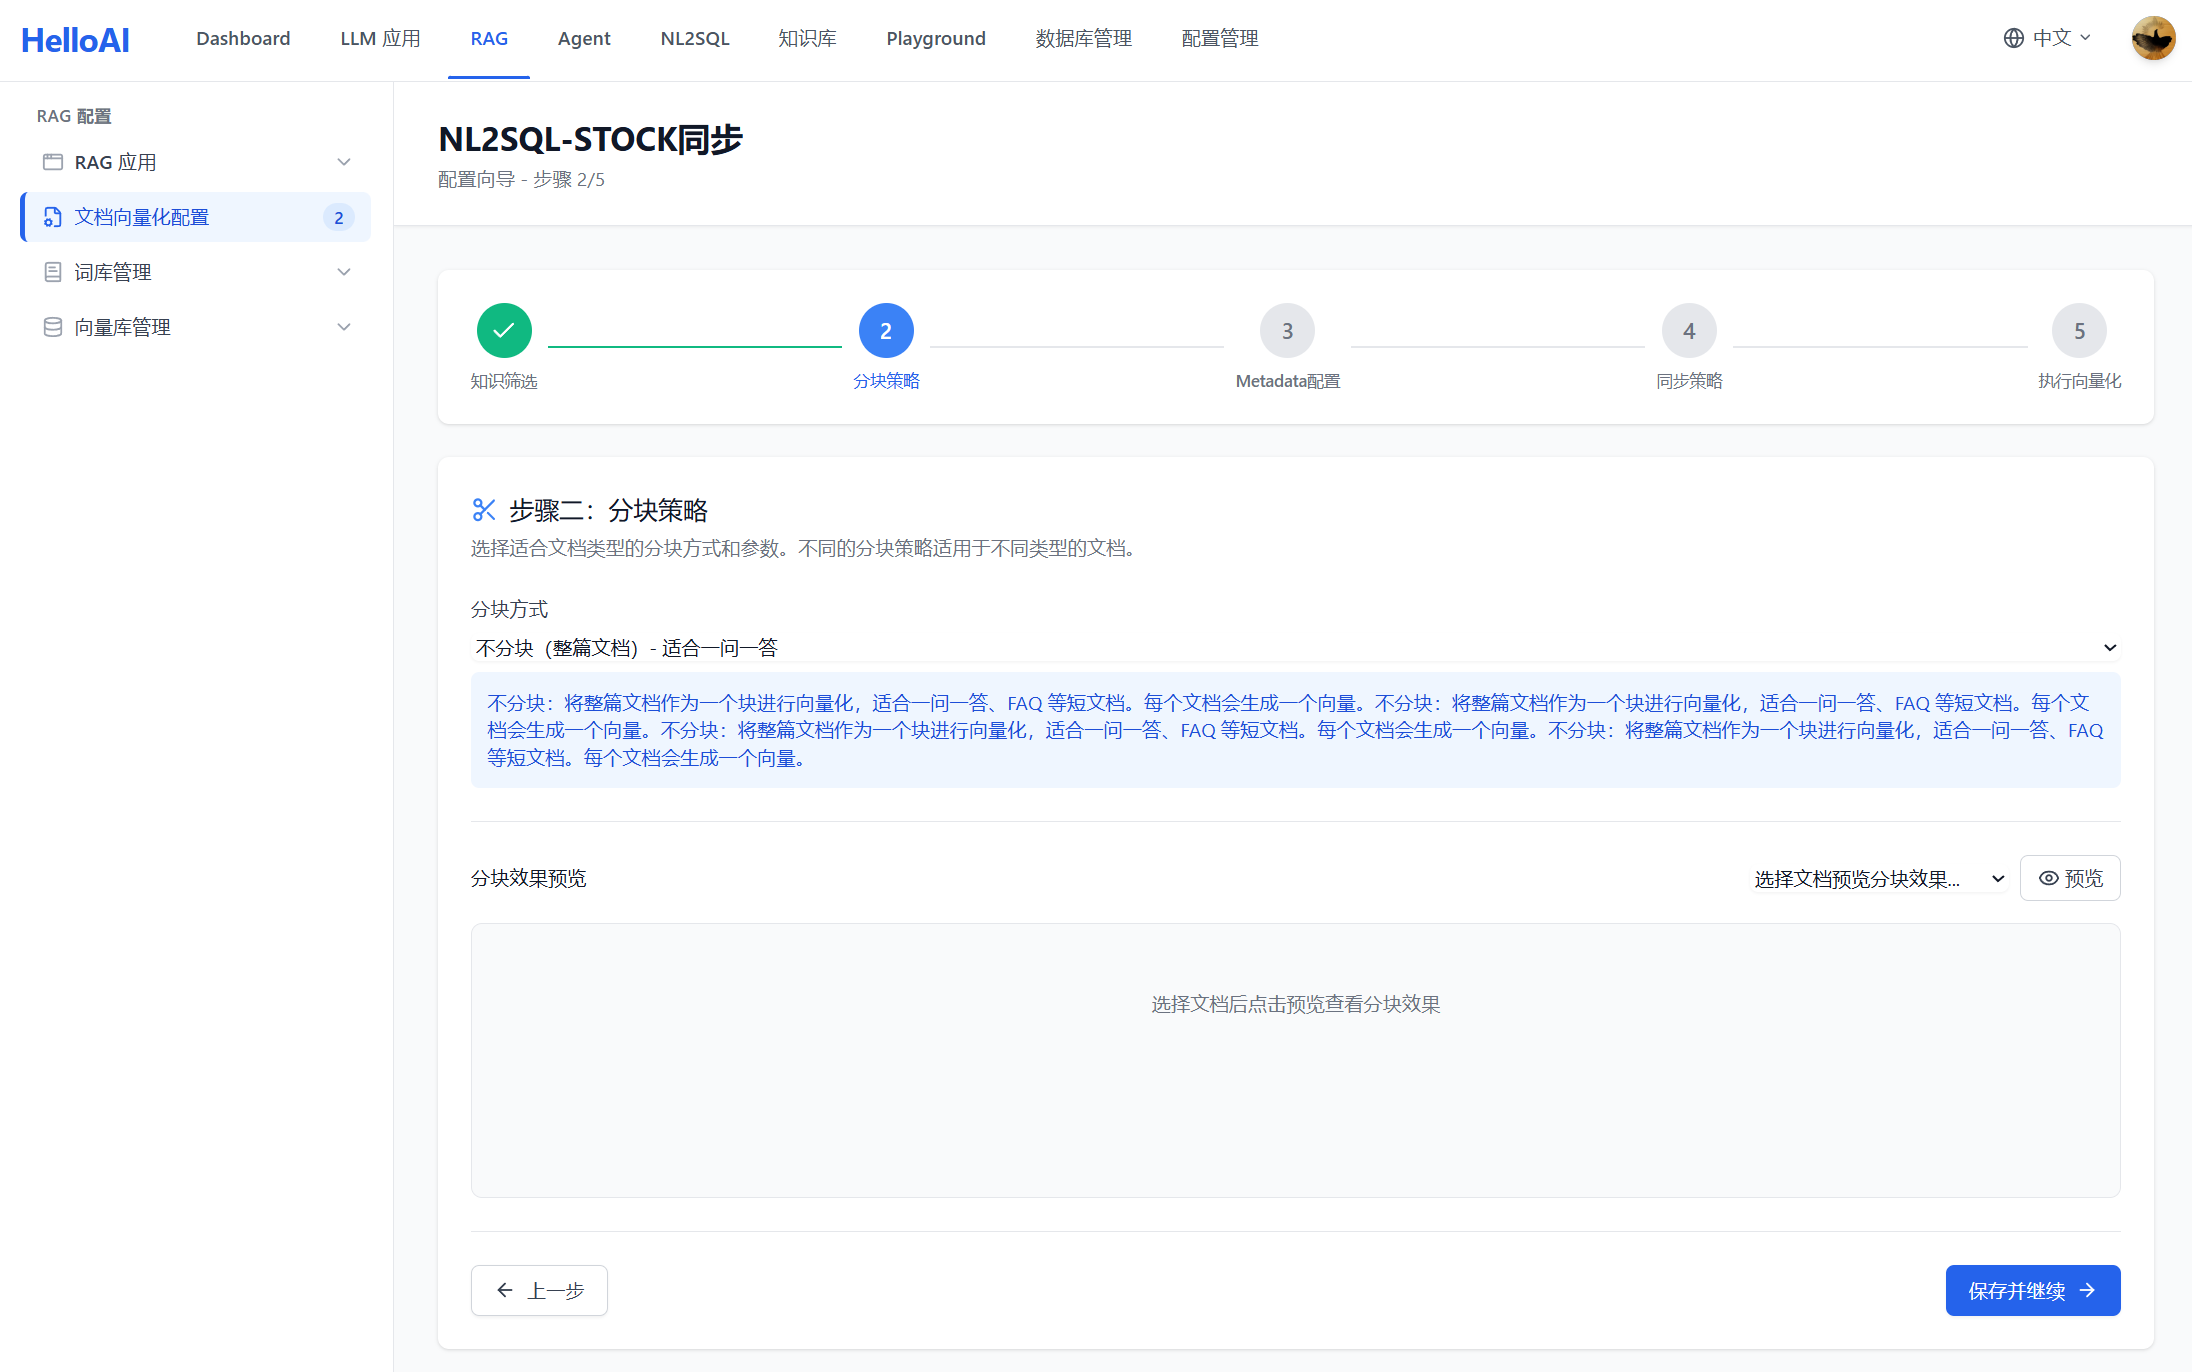The height and width of the screenshot is (1372, 2192).
Task: Click the 向量库管理 database icon
Action: click(x=53, y=327)
